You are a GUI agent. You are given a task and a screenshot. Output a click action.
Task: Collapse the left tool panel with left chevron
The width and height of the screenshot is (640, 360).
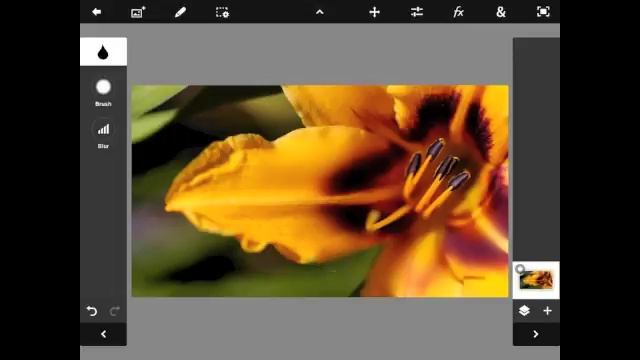point(103,334)
